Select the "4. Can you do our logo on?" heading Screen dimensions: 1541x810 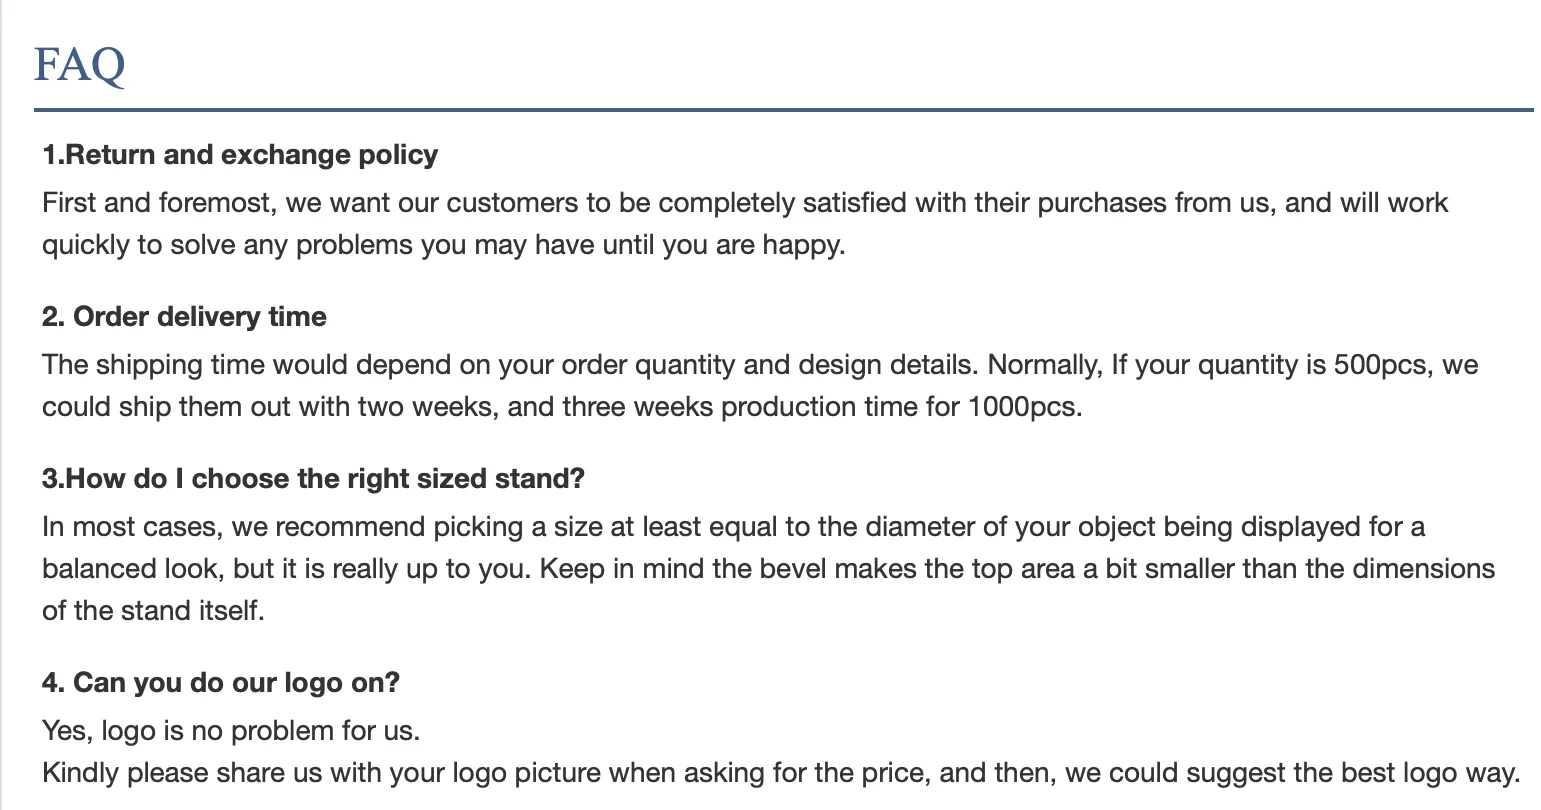pos(220,683)
